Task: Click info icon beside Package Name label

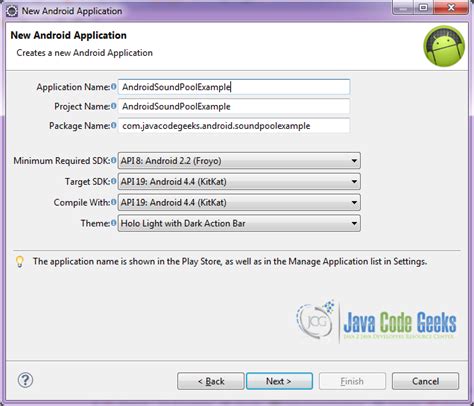Action: (114, 125)
